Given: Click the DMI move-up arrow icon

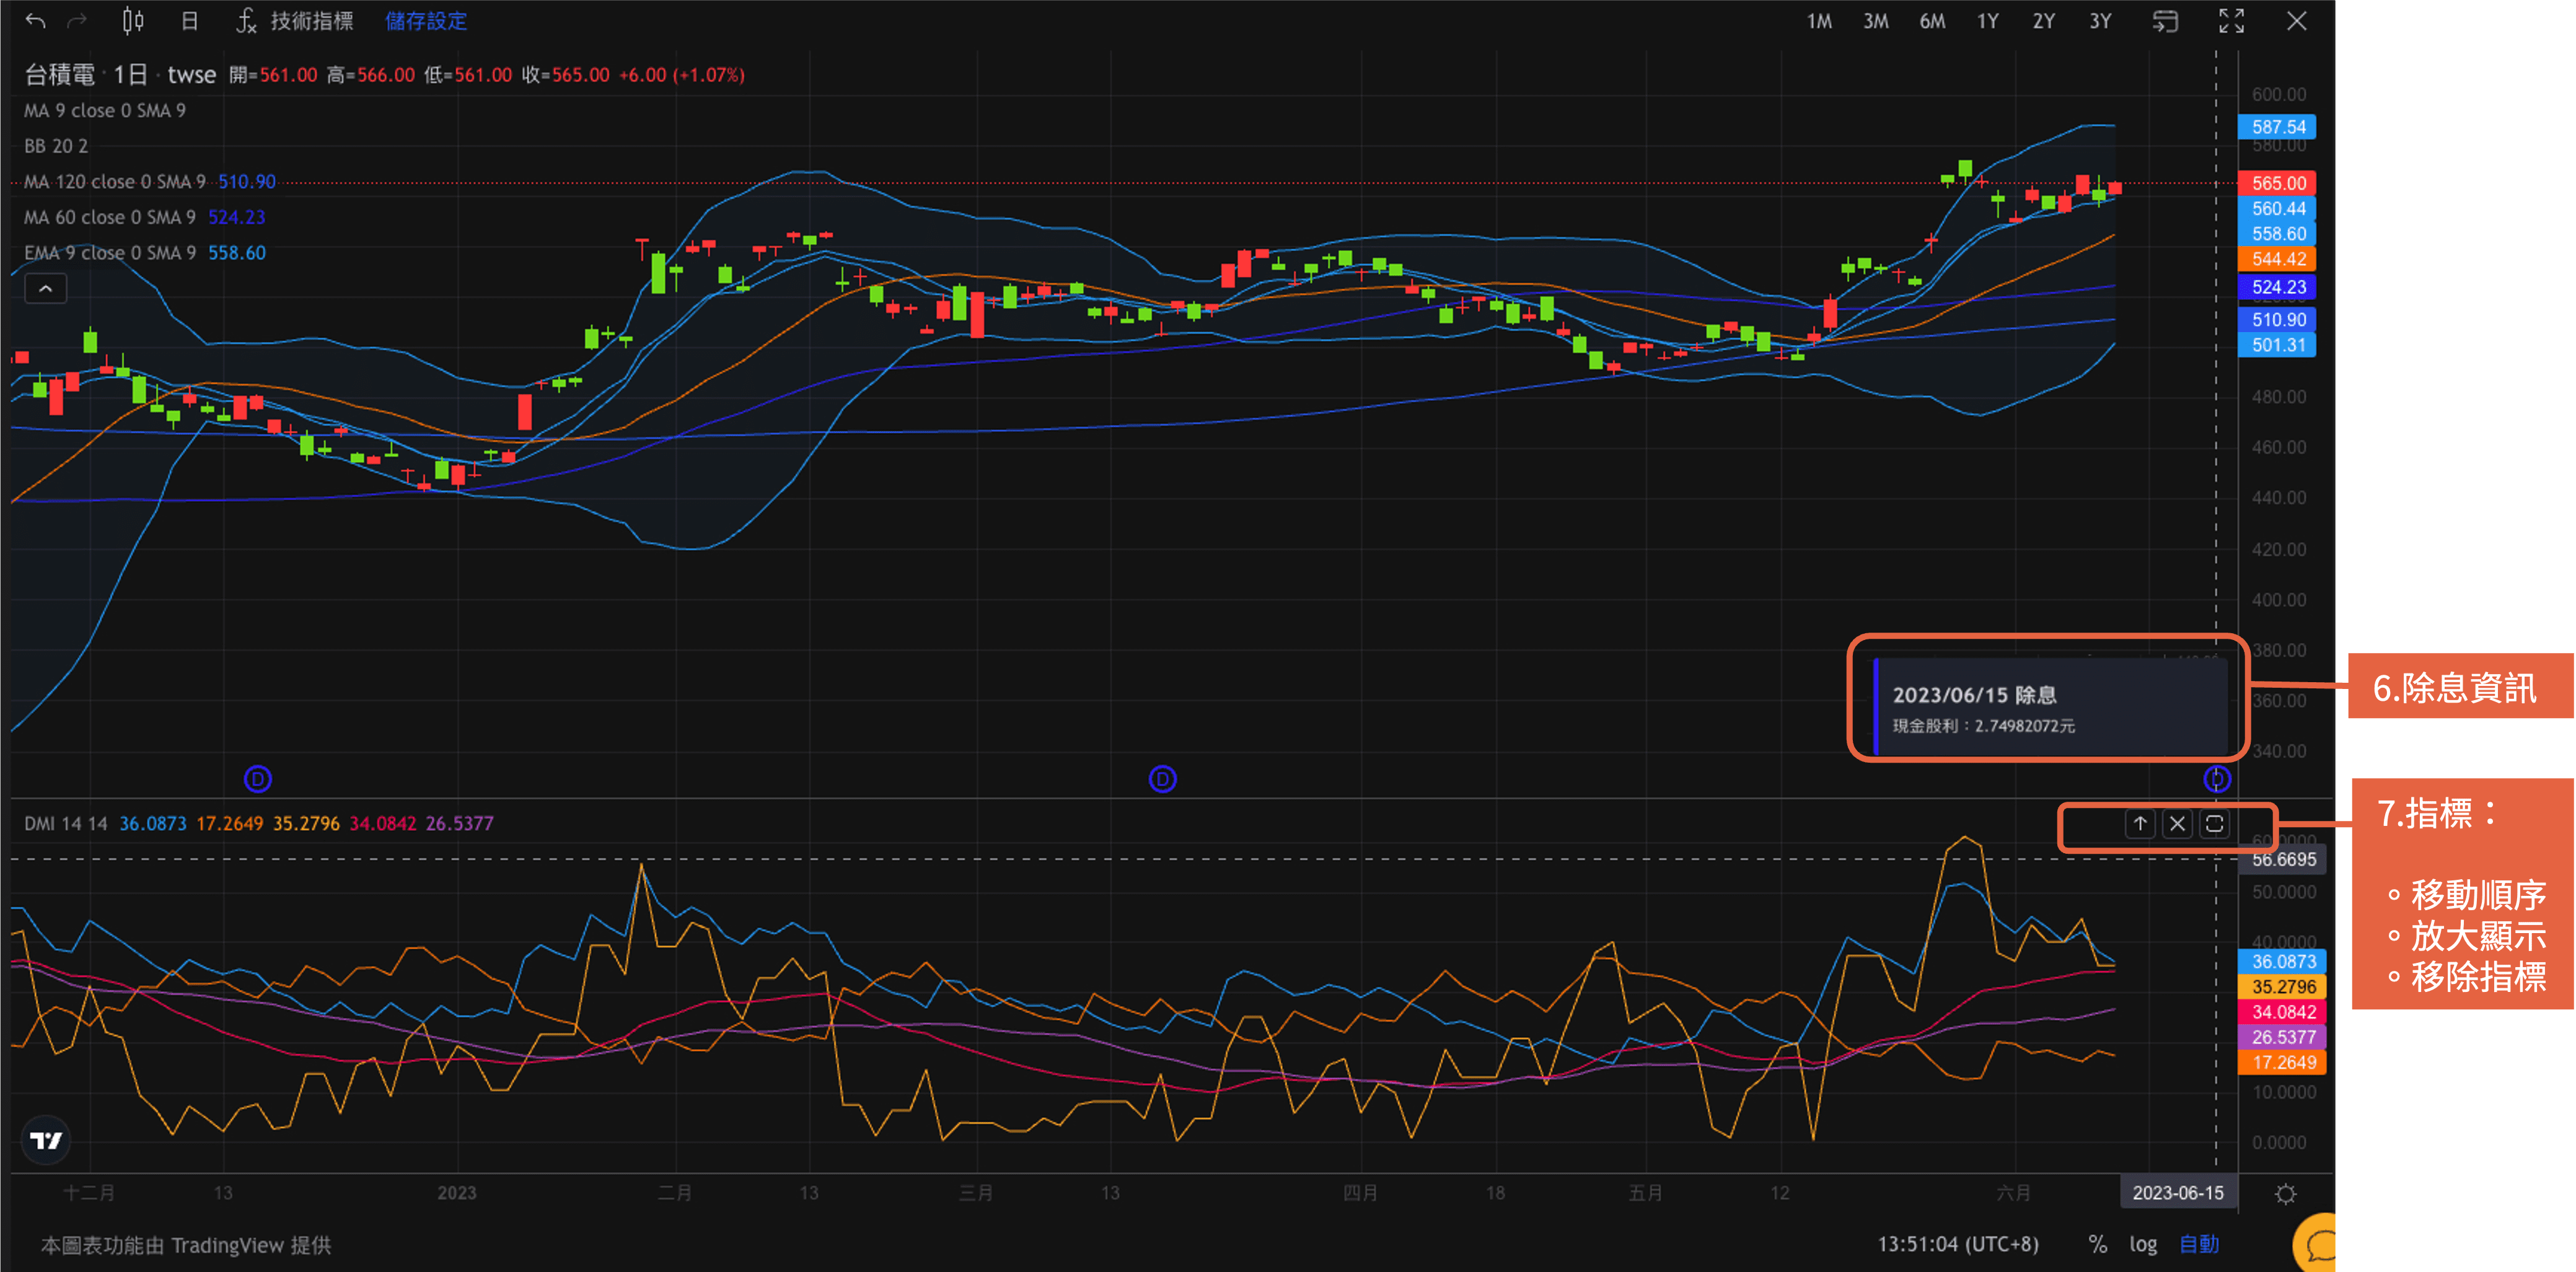Looking at the screenshot, I should click(x=2139, y=823).
